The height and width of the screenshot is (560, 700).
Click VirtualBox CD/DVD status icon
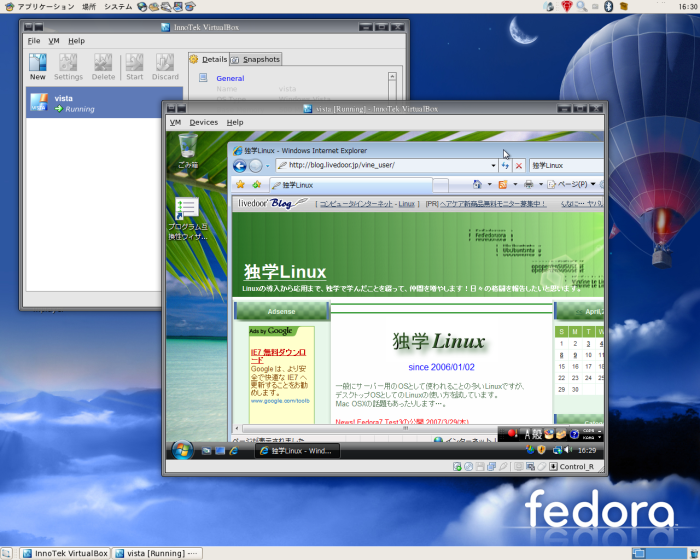click(468, 467)
